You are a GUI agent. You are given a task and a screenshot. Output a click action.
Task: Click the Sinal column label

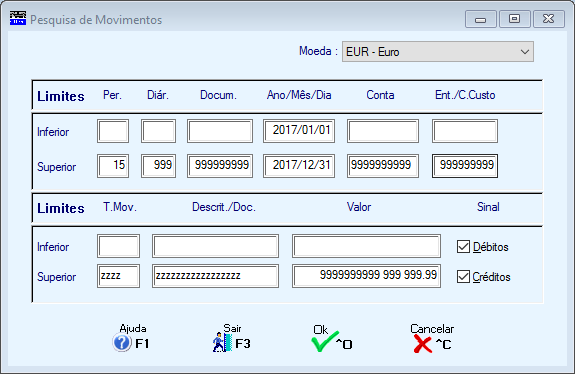pyautogui.click(x=488, y=207)
